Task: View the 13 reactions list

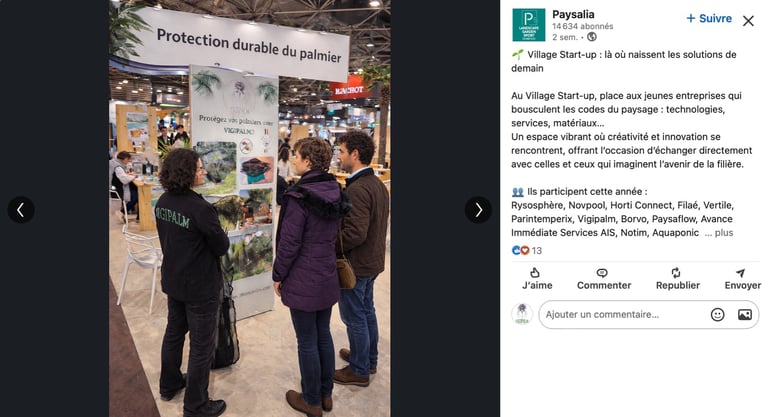Action: click(537, 250)
